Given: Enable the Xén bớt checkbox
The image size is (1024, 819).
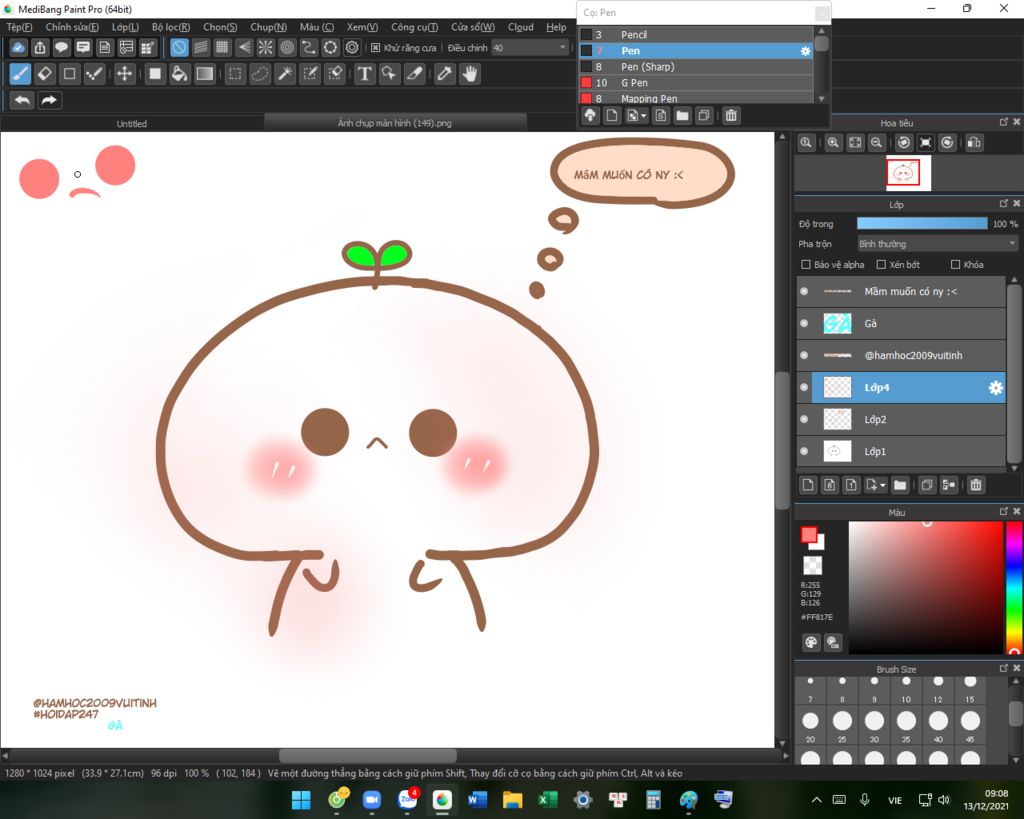Looking at the screenshot, I should pos(881,265).
